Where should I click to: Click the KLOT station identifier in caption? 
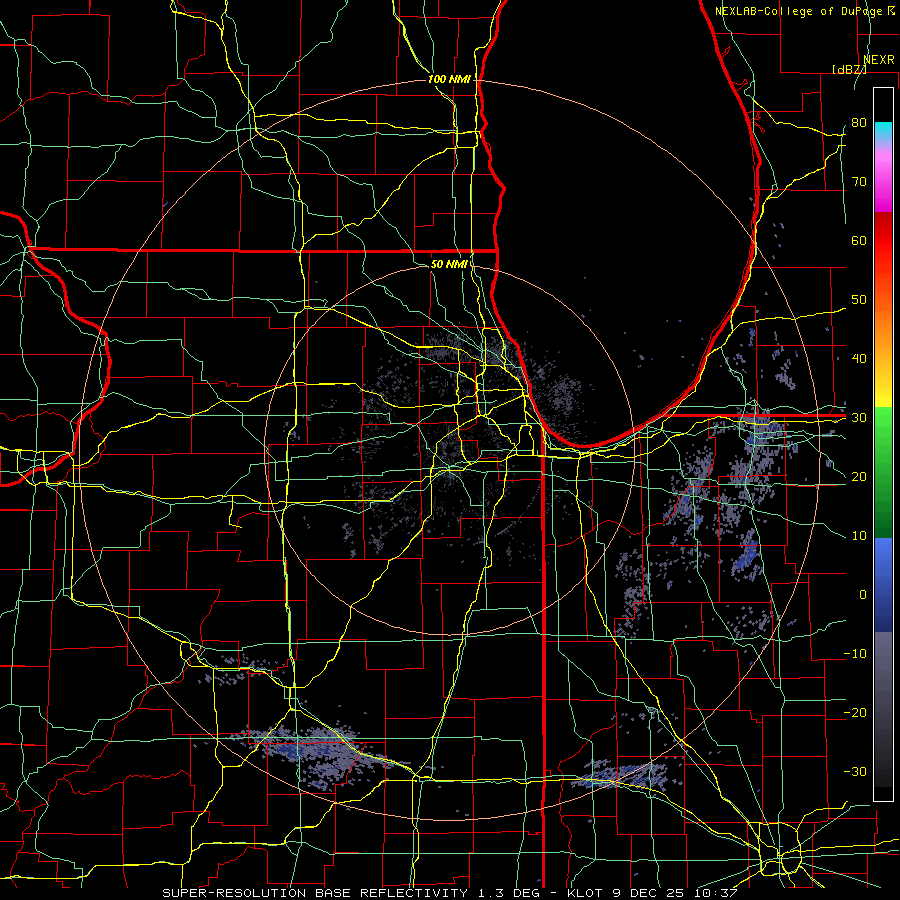click(x=585, y=893)
